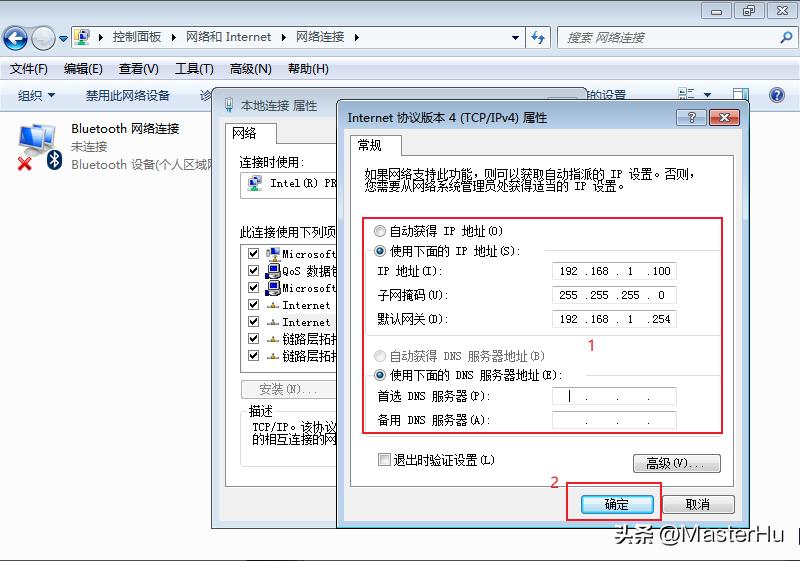Toggle the preview pane icon
The image size is (800, 561).
740,95
